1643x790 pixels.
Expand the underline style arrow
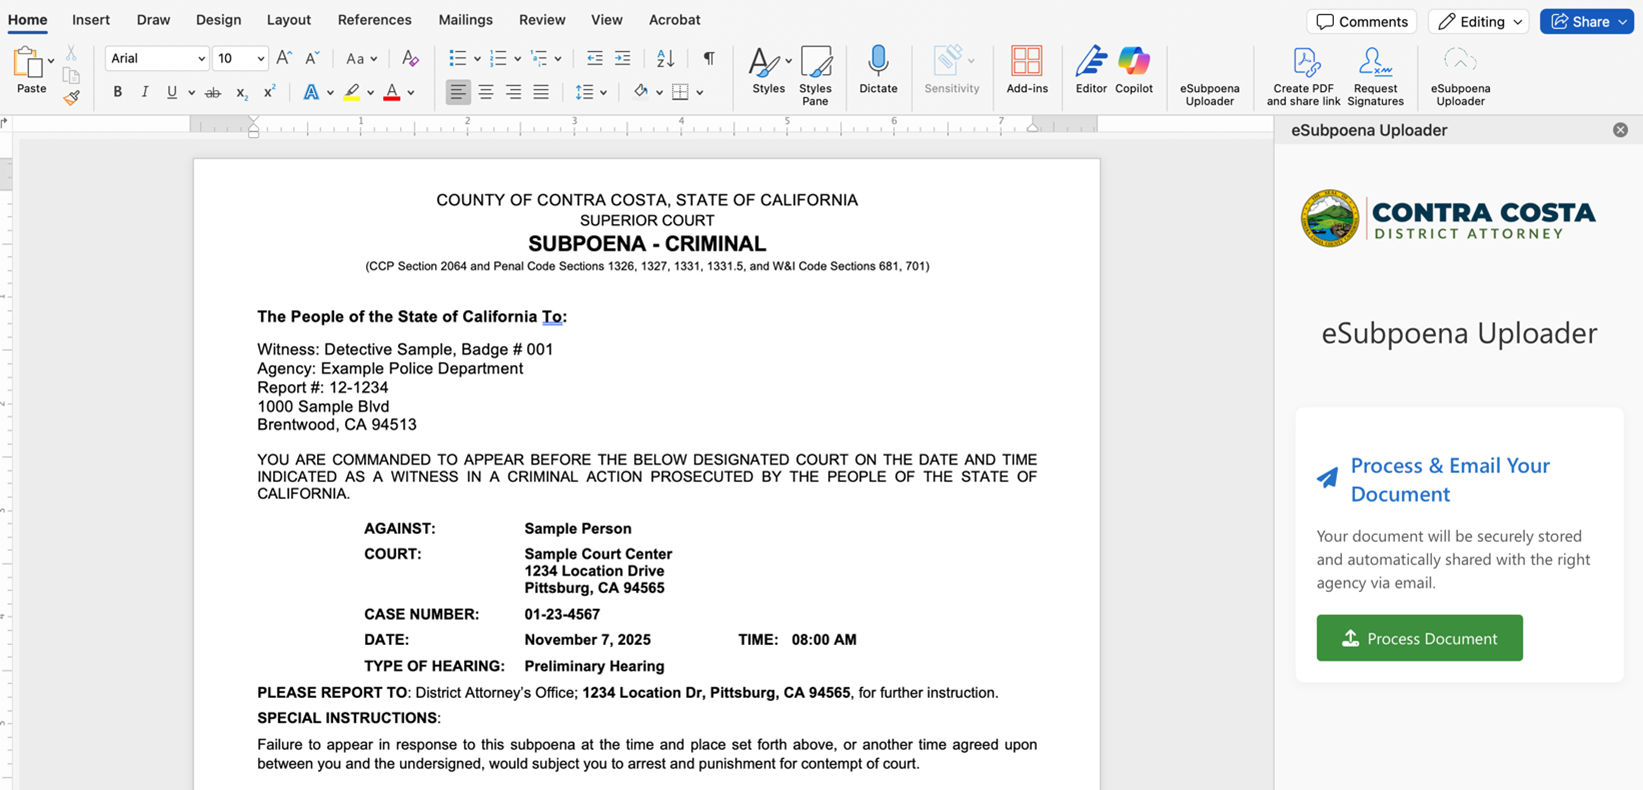click(191, 93)
